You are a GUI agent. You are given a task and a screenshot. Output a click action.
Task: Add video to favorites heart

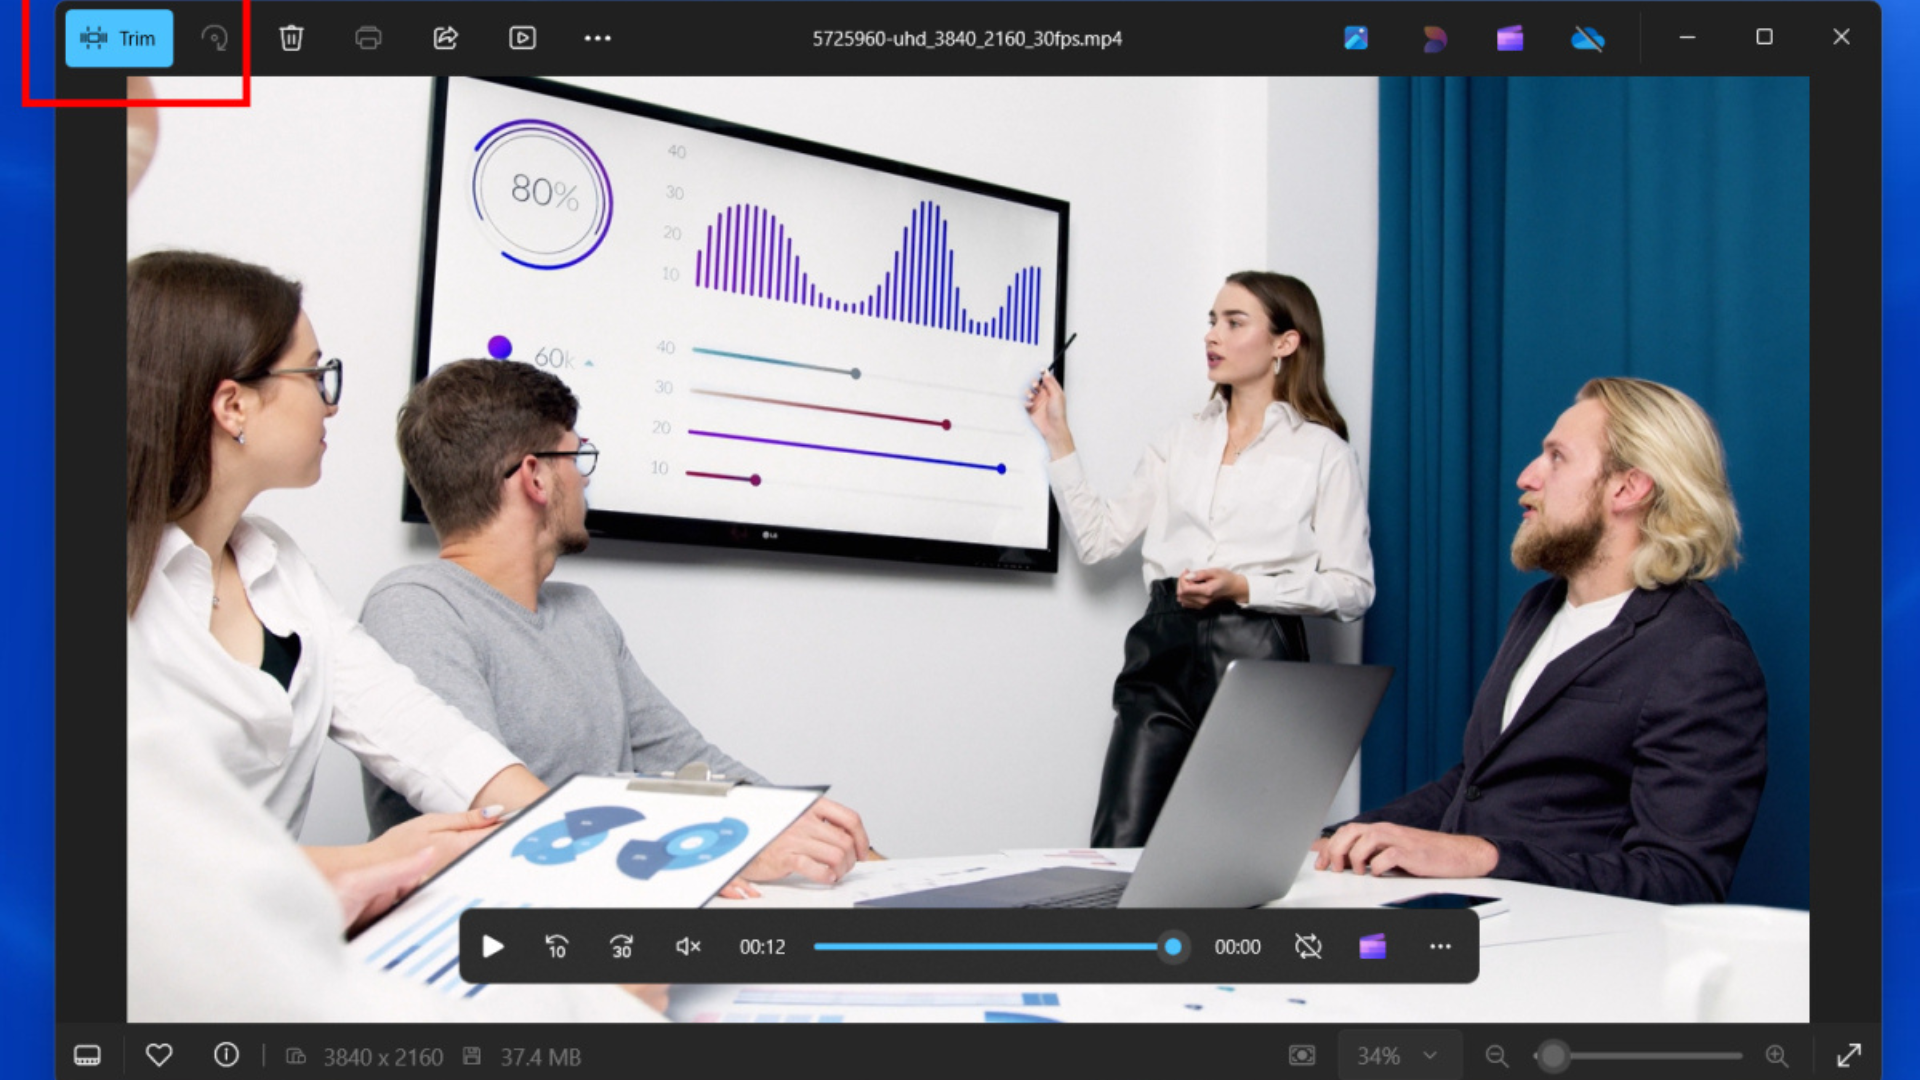point(159,1055)
